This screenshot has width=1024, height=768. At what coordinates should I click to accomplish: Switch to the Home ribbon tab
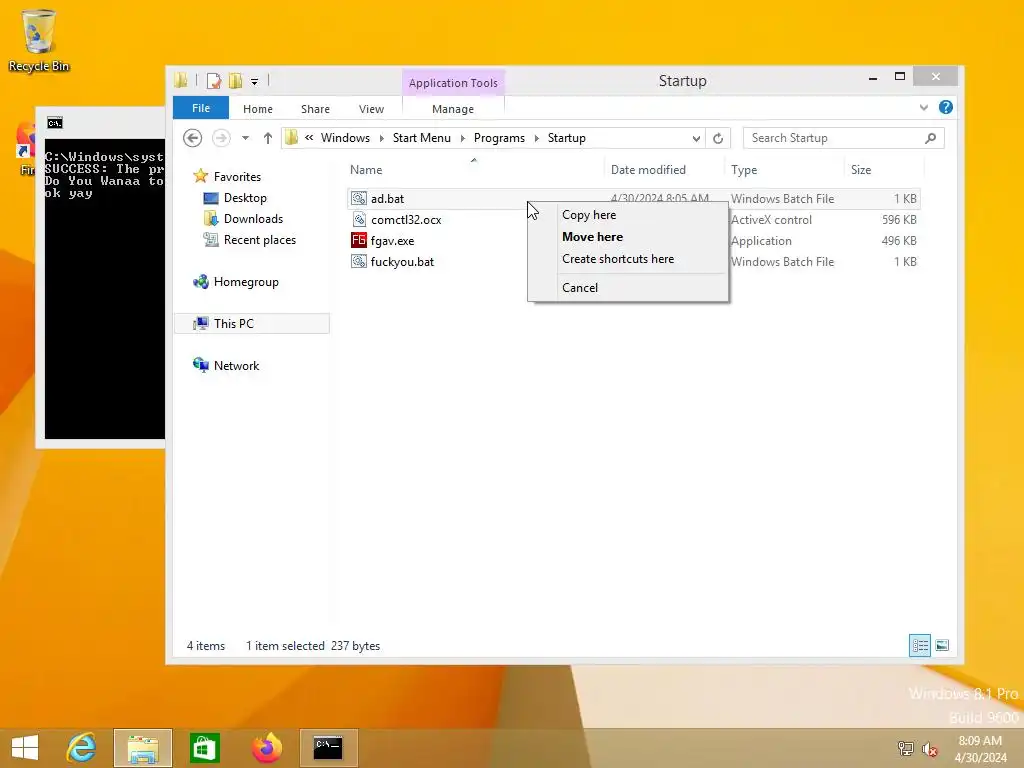(257, 109)
